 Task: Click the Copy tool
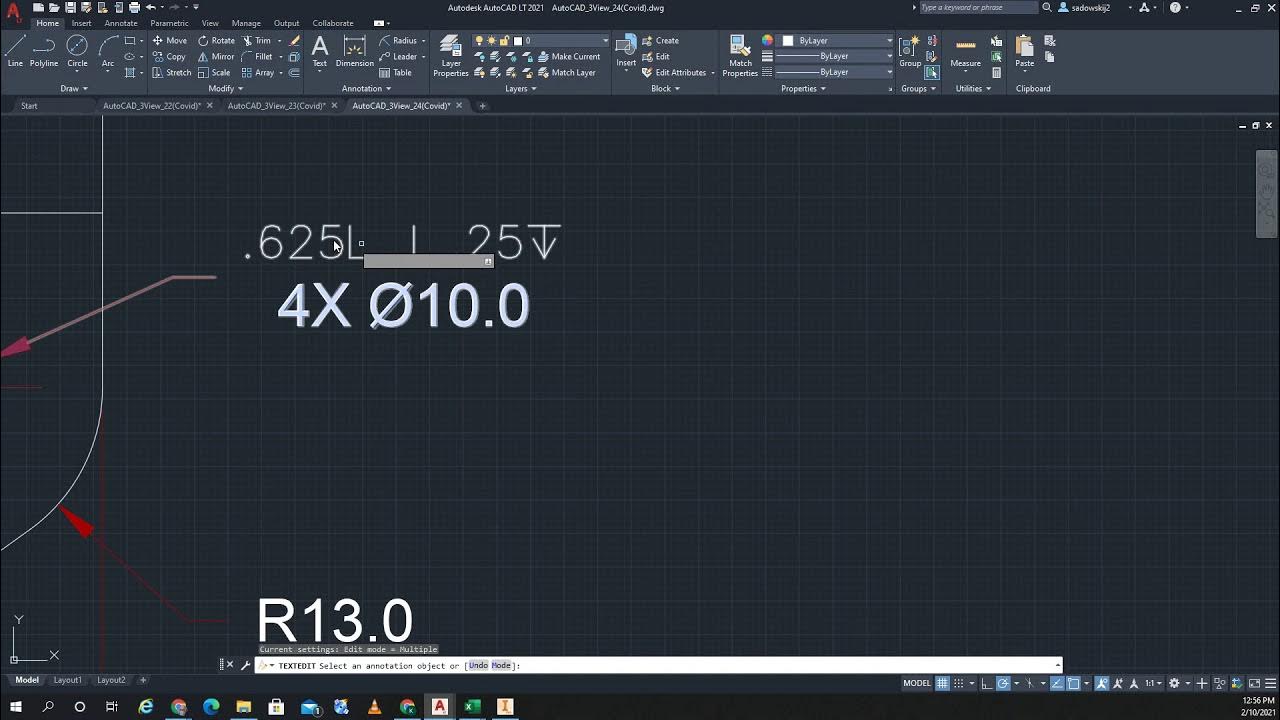pyautogui.click(x=169, y=57)
